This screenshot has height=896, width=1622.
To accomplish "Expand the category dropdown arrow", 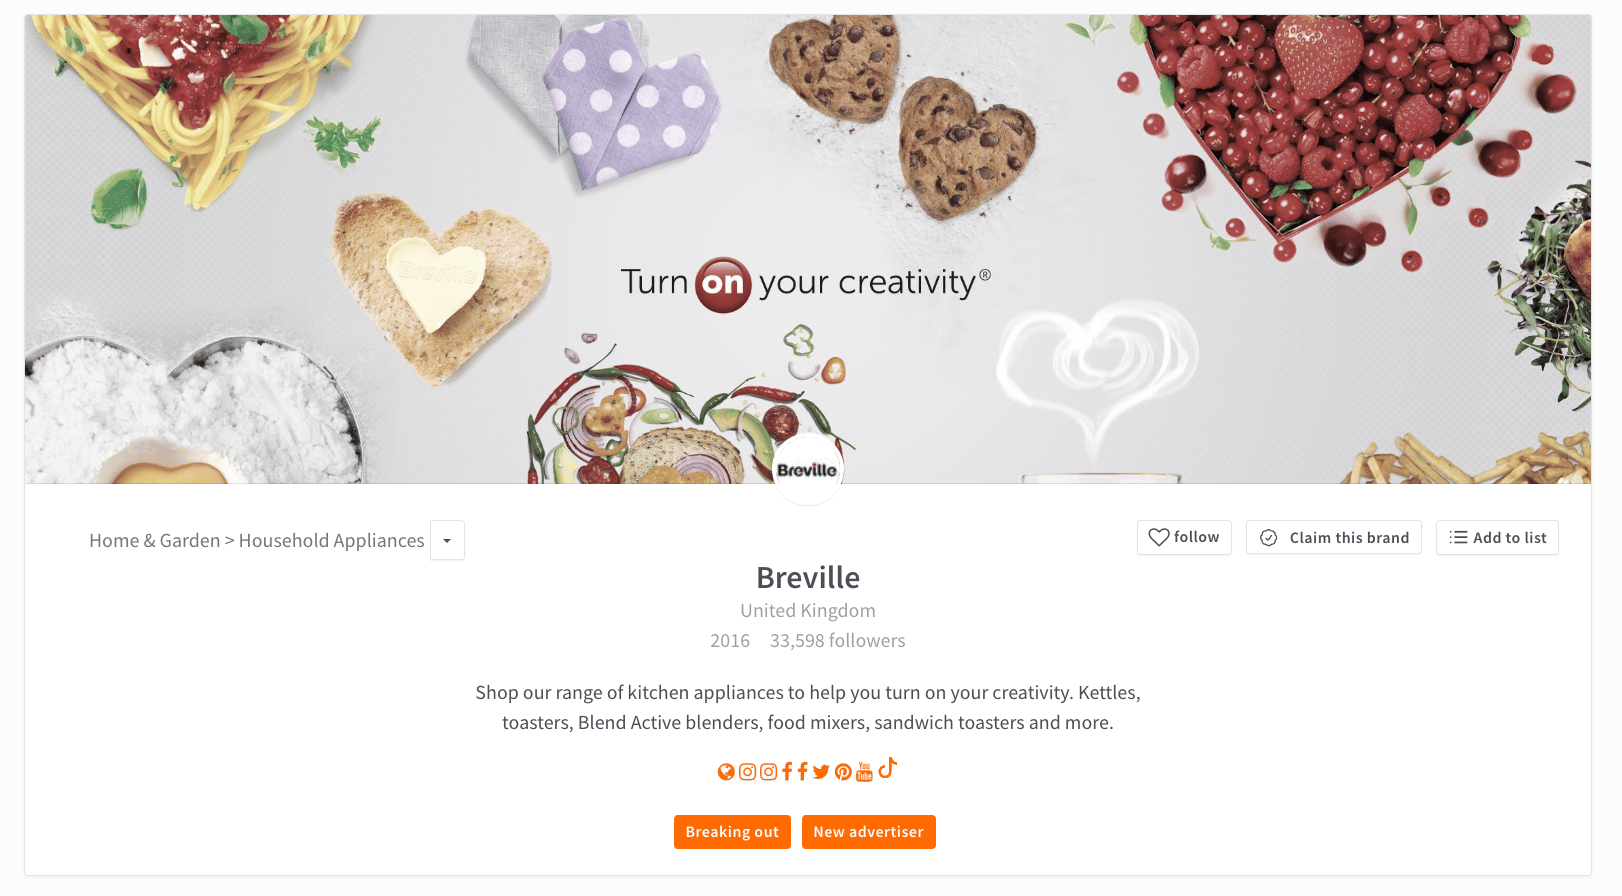I will (447, 540).
